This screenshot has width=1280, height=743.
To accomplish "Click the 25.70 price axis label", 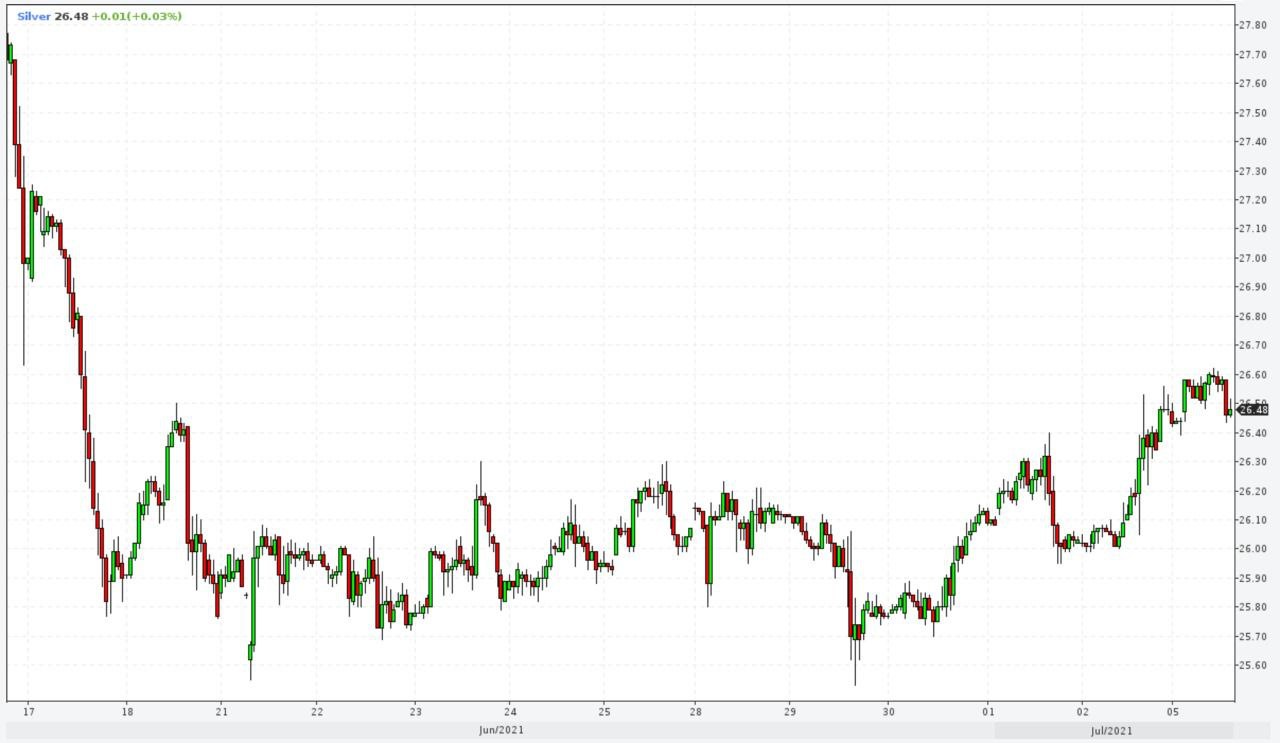I will 1255,637.
